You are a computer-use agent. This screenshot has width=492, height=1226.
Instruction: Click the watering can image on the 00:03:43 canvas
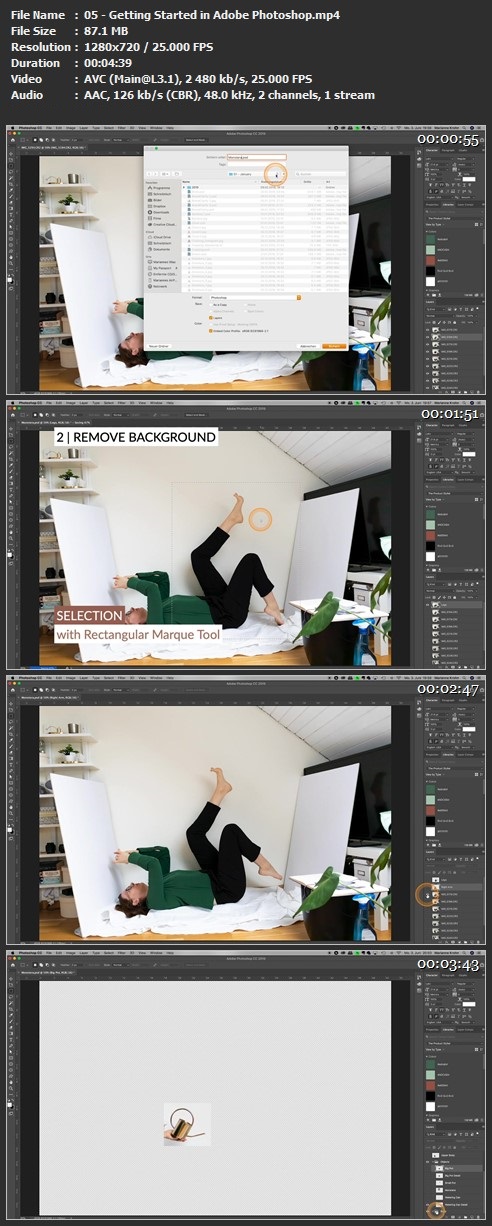coord(186,1123)
